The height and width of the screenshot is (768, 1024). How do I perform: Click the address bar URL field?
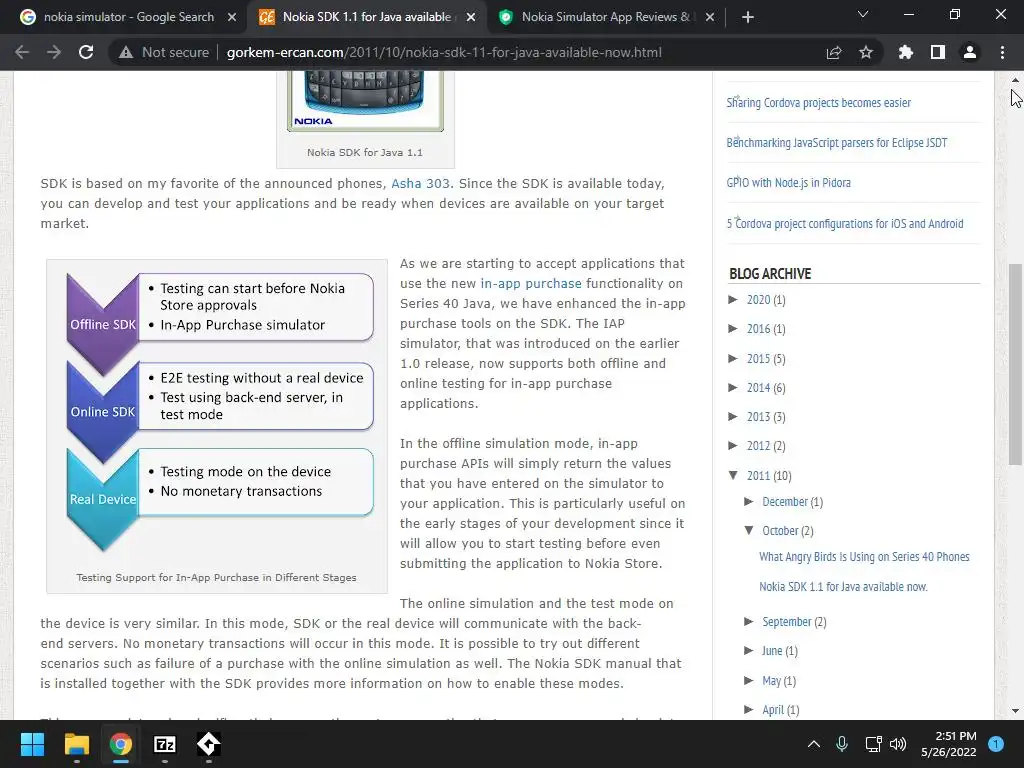[444, 52]
